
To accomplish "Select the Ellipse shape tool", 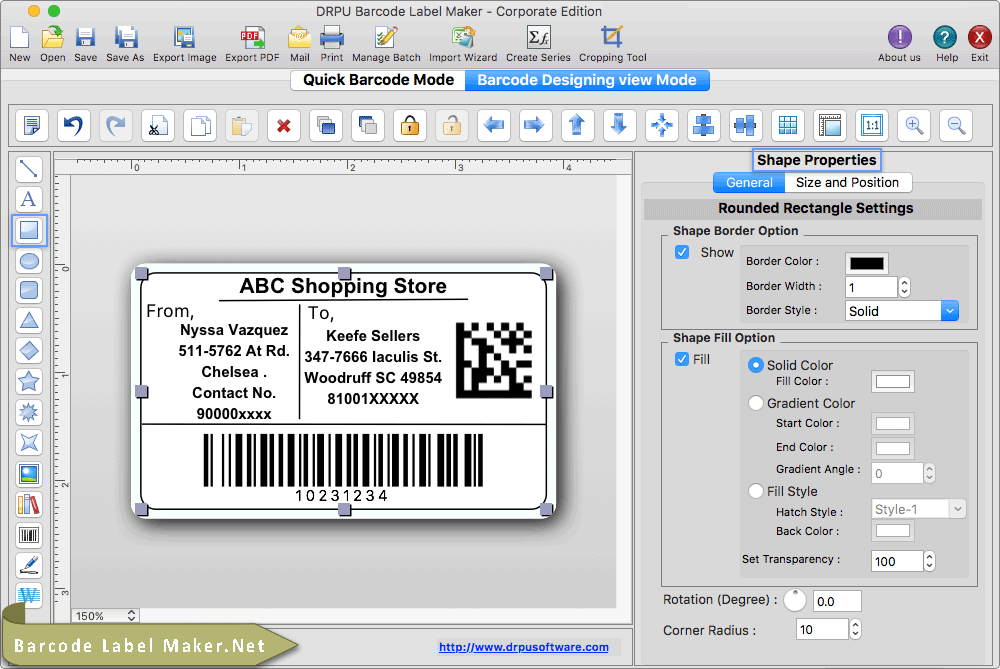I will pyautogui.click(x=29, y=261).
